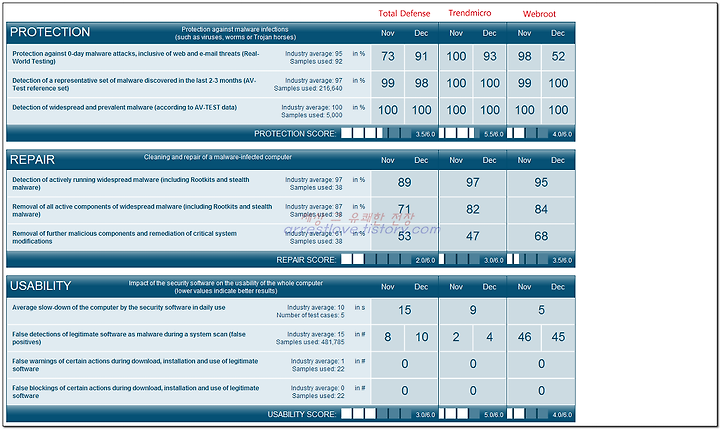Click Total Defense slow-down value 15
This screenshot has height=429, width=720.
click(405, 310)
